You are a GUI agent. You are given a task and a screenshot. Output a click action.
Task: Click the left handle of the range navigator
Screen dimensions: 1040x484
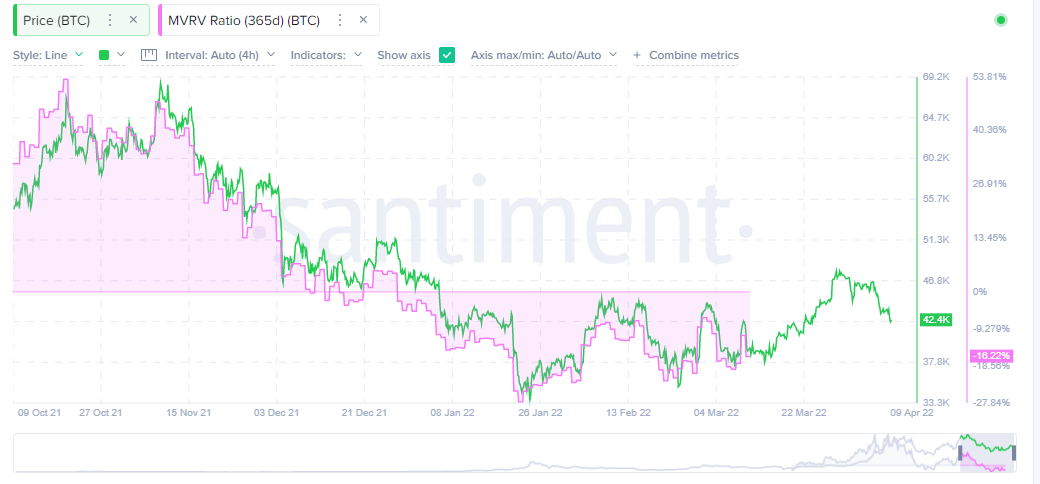pos(960,452)
